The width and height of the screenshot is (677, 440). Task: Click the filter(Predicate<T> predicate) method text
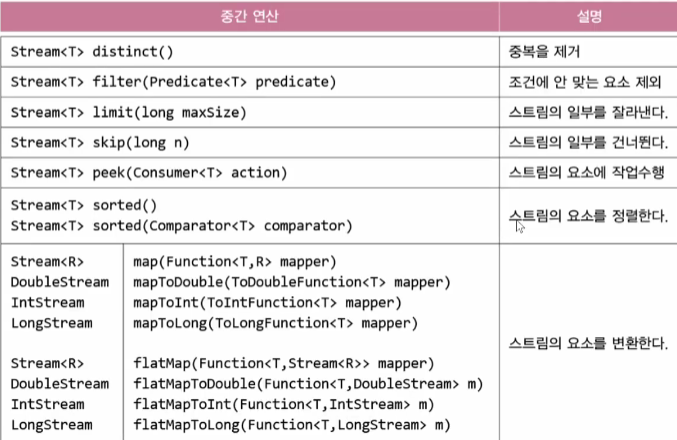[214, 82]
